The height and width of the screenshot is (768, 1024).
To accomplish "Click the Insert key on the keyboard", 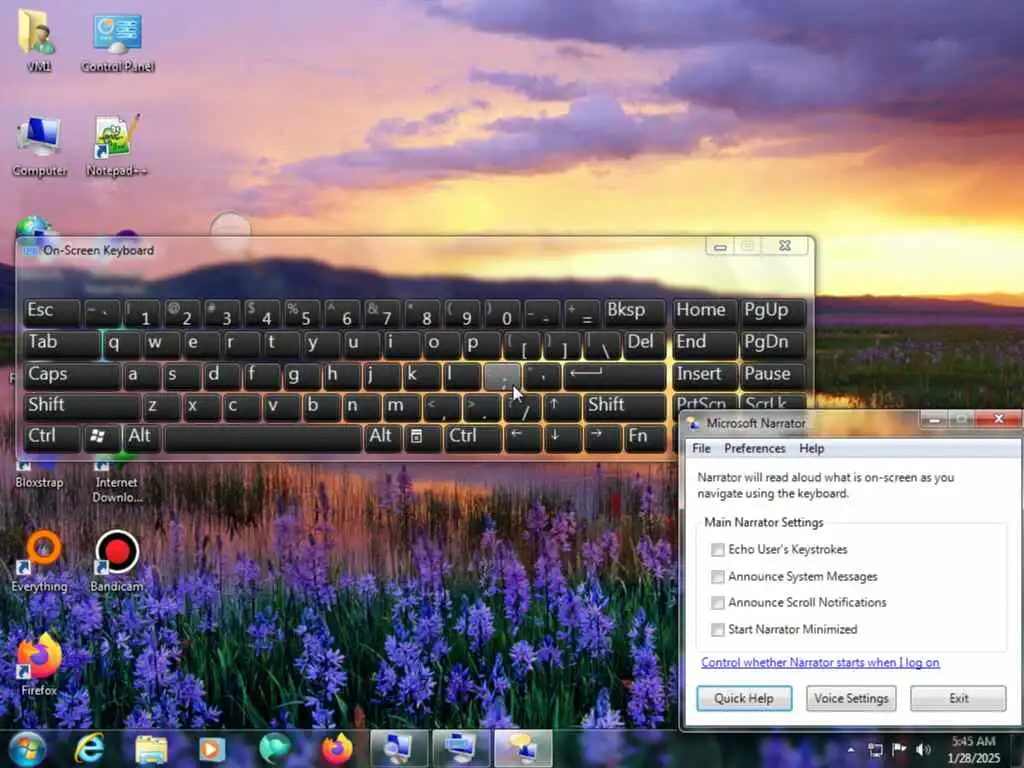I will point(704,376).
